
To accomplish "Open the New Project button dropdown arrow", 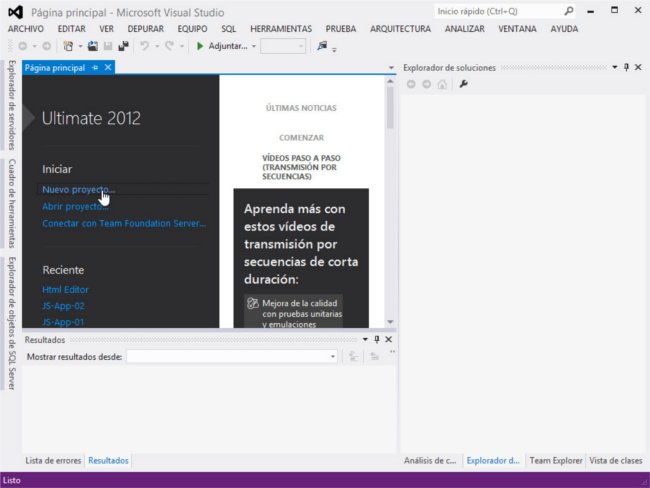I will coord(80,46).
